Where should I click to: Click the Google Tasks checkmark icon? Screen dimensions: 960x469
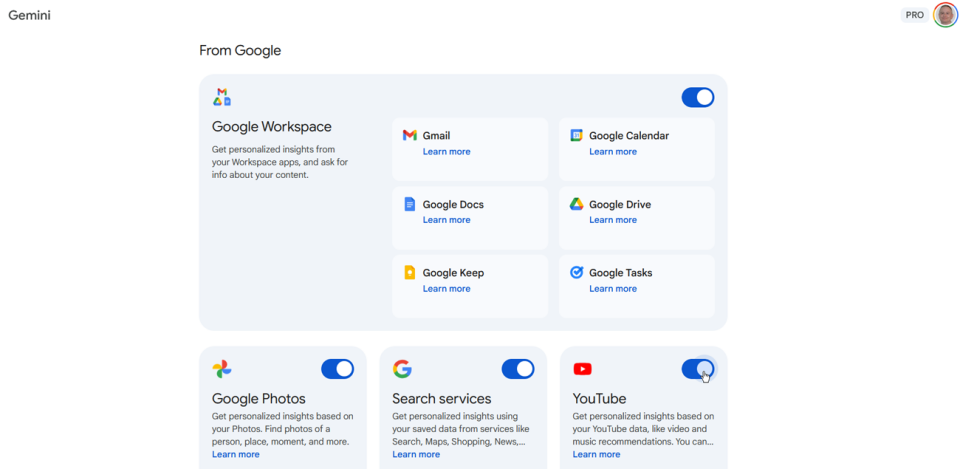click(576, 272)
